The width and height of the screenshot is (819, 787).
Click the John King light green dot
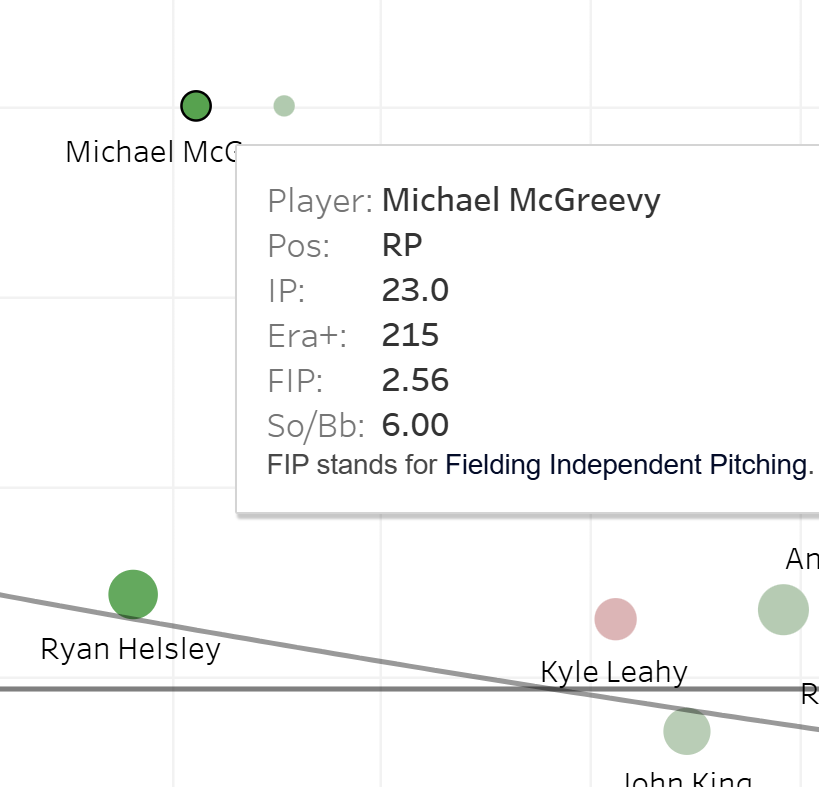pos(687,732)
